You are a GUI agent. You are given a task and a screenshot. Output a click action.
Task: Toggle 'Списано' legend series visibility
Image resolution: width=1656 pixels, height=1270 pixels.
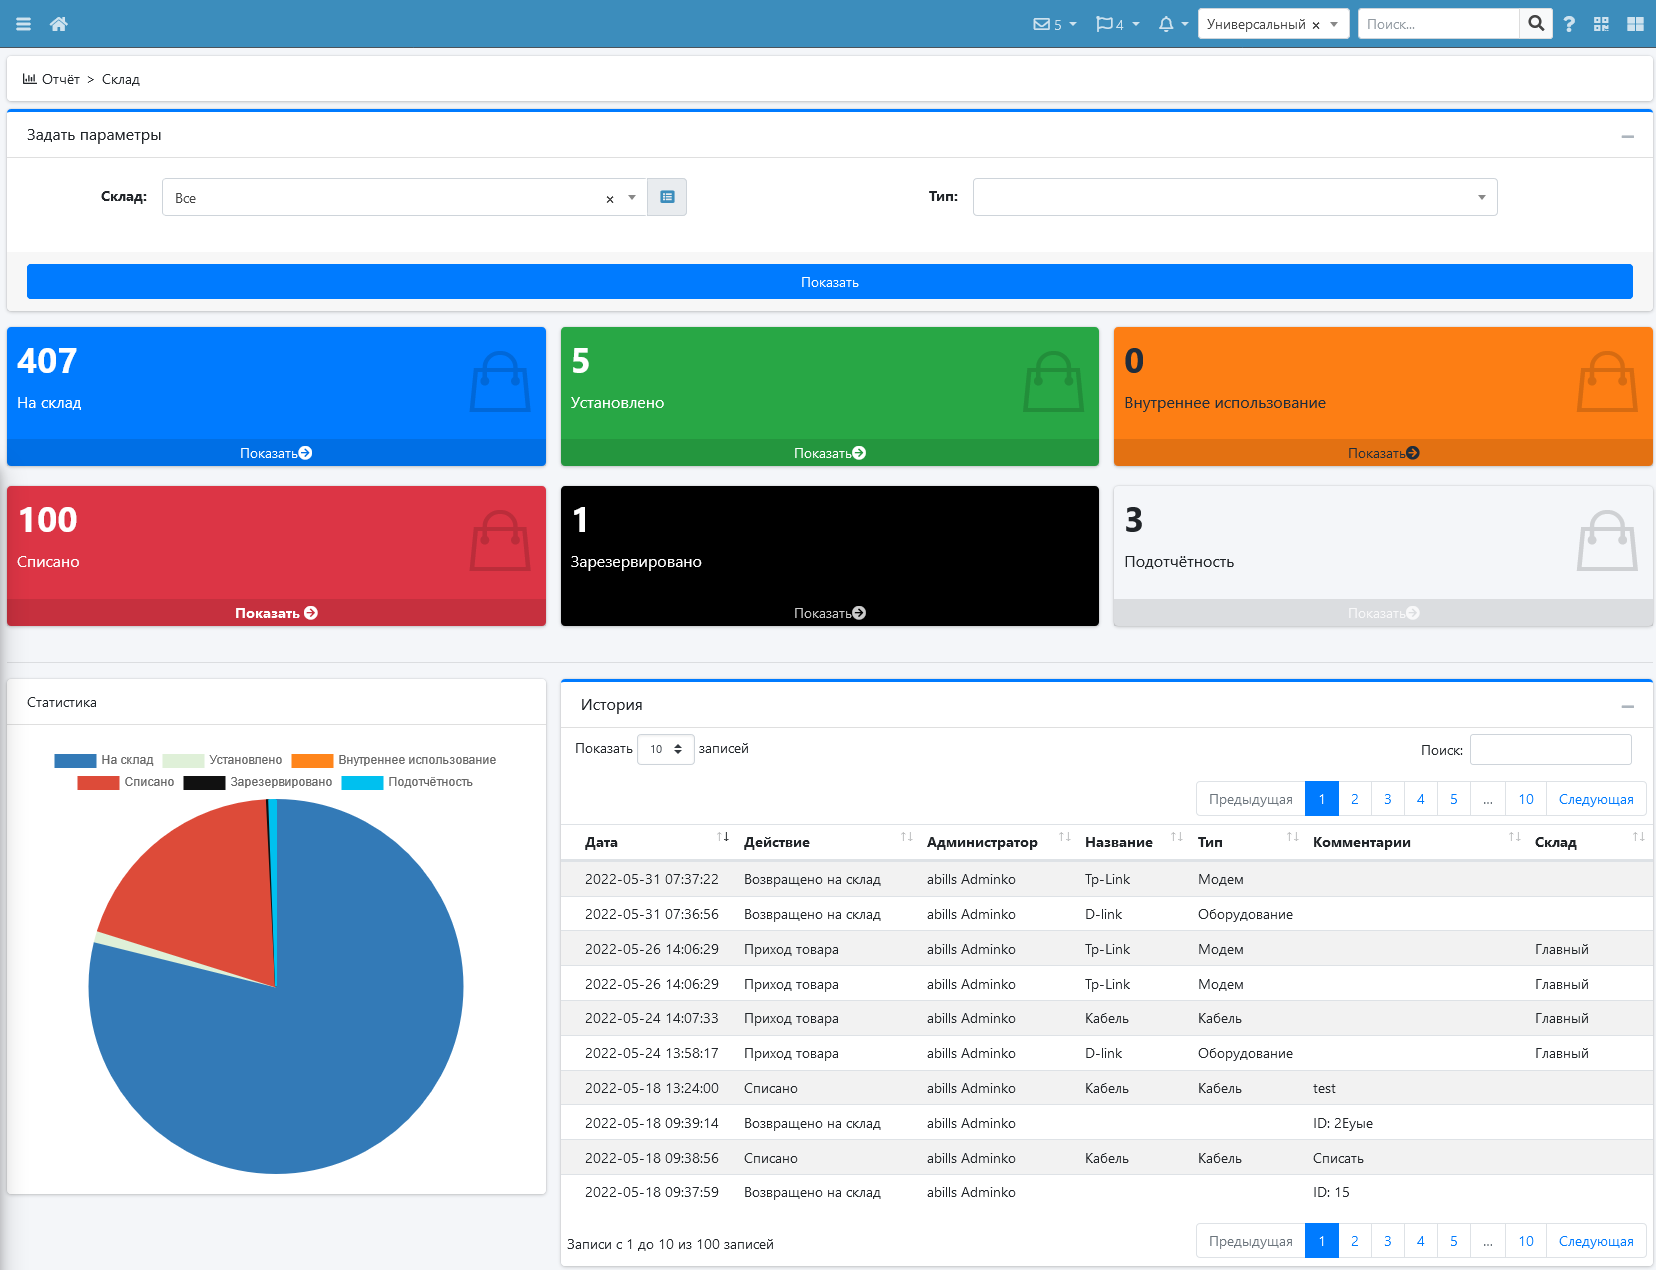[x=127, y=782]
